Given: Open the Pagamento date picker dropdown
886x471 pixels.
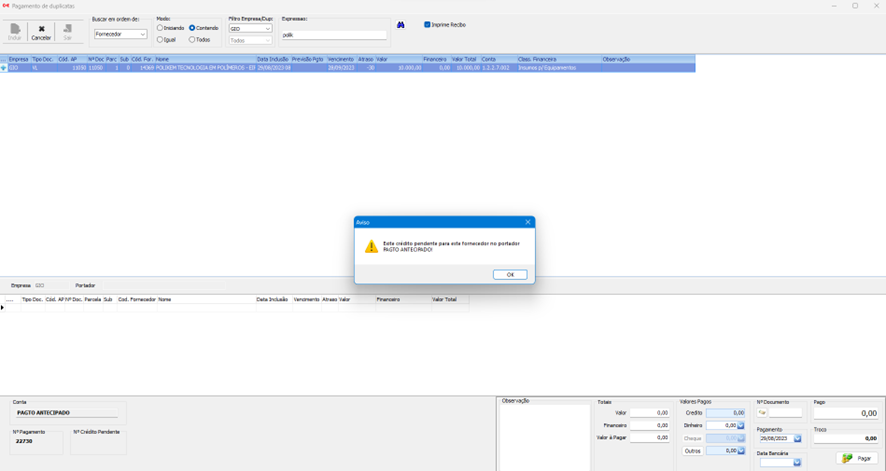Looking at the screenshot, I should 797,438.
